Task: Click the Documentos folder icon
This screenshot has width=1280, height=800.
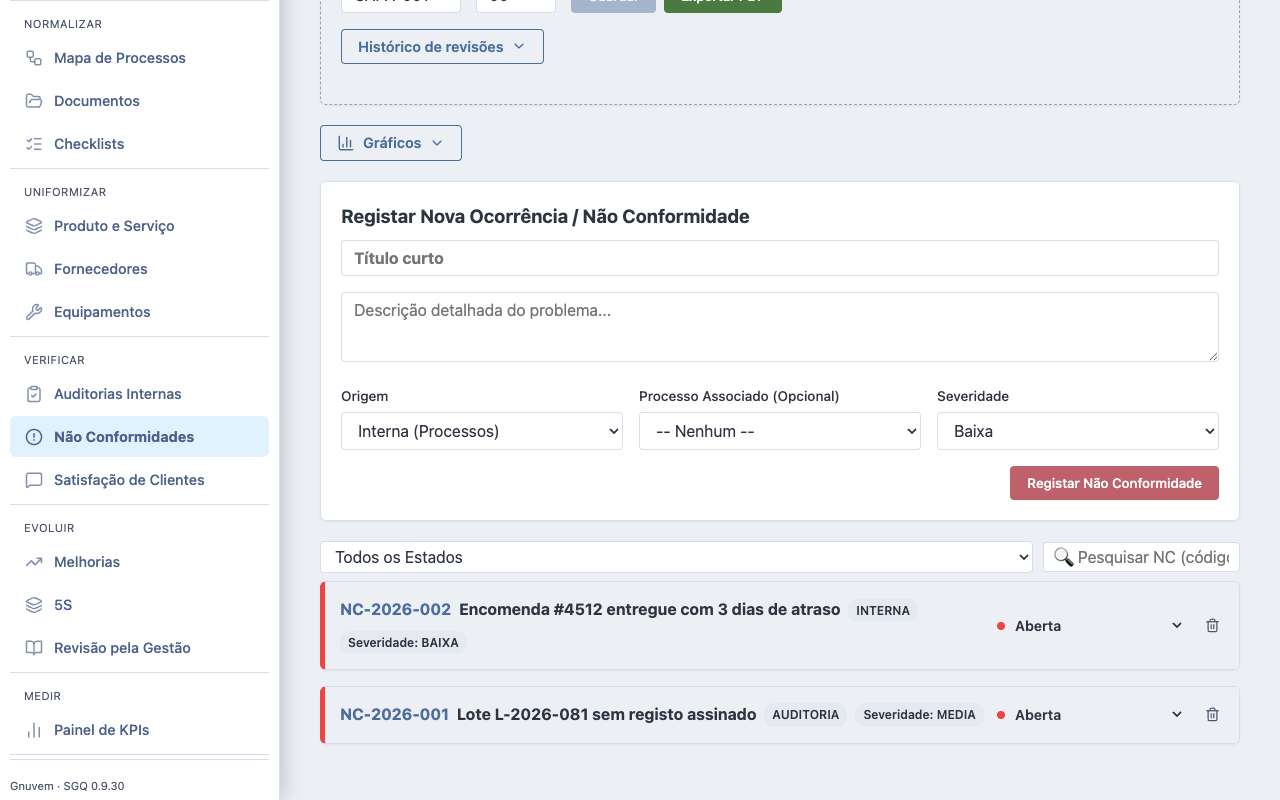Action: tap(34, 101)
